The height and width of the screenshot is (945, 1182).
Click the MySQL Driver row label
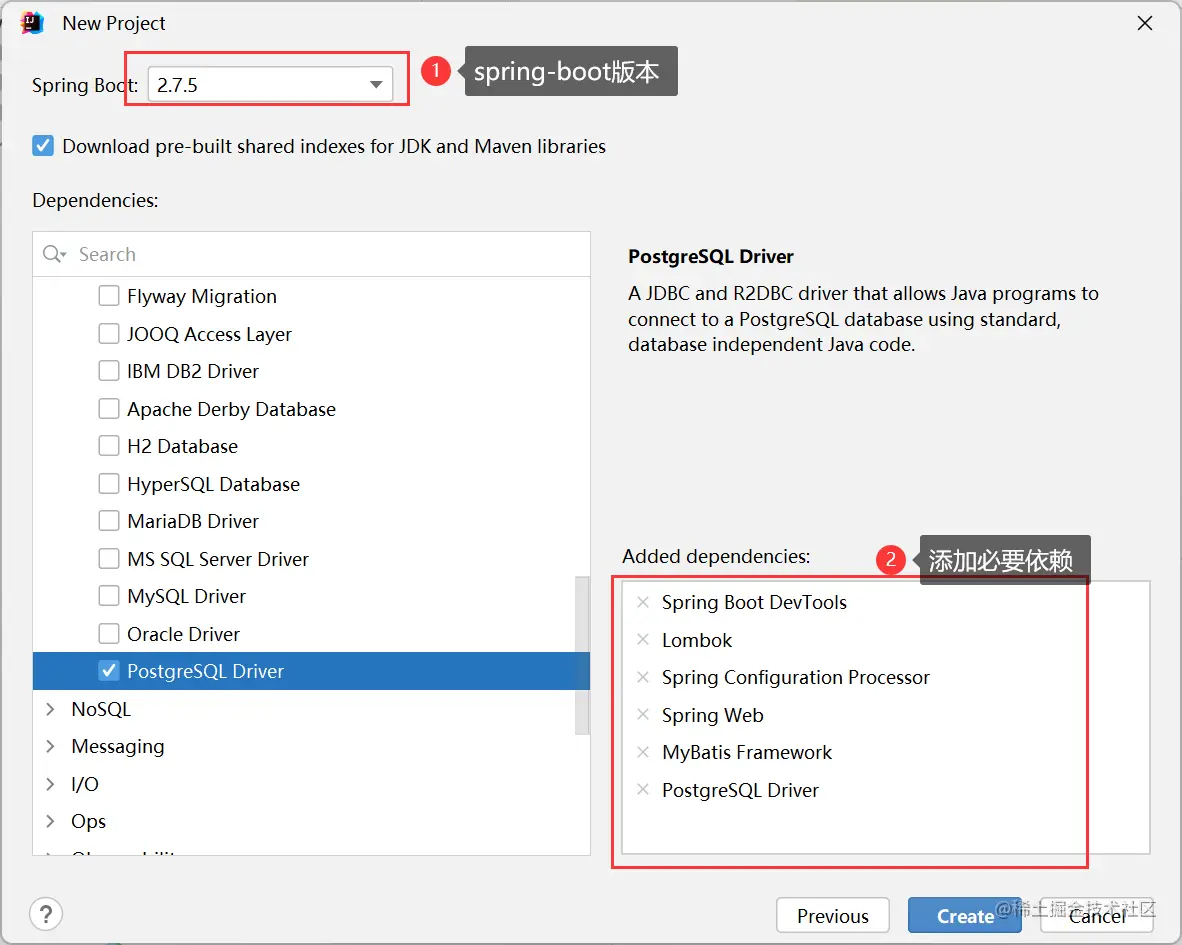click(x=186, y=596)
